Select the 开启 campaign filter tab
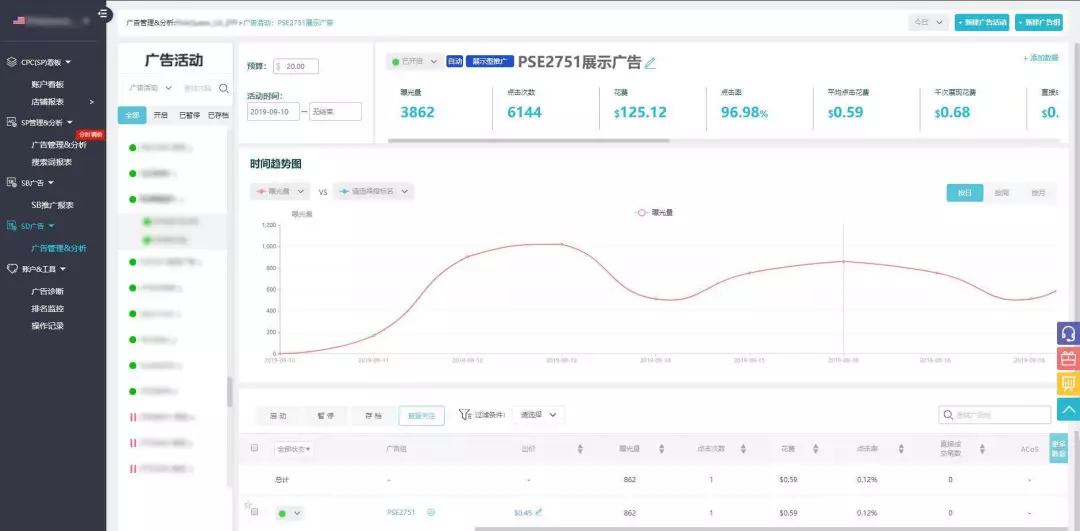 (x=160, y=115)
